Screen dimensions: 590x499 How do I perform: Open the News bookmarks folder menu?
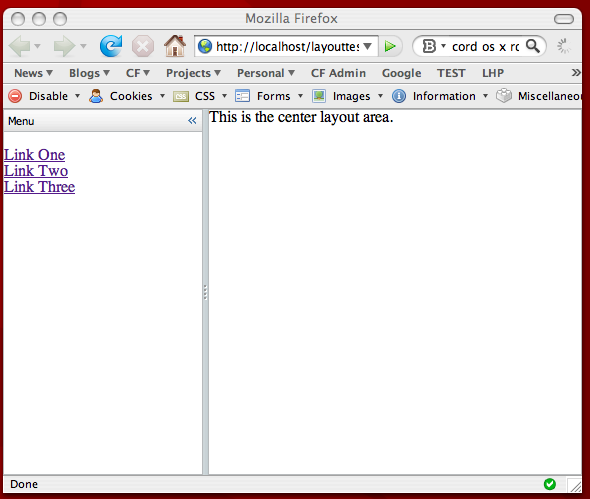tap(33, 73)
